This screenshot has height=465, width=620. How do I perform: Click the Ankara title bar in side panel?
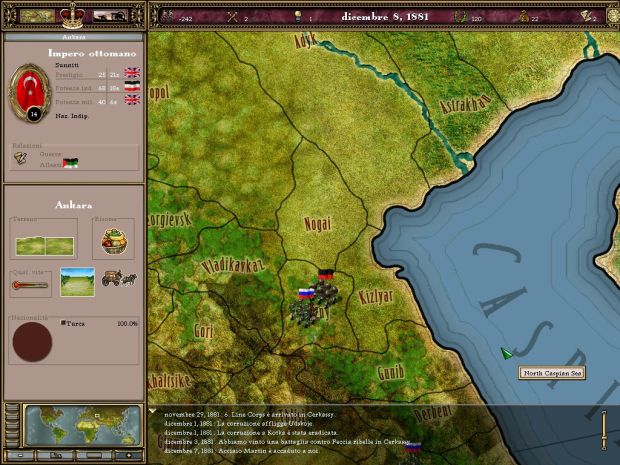pos(74,37)
